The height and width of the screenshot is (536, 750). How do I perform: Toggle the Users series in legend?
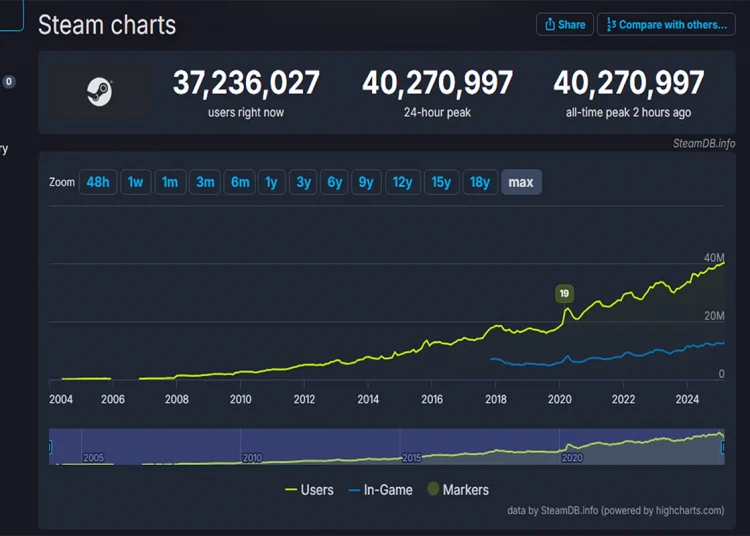(309, 490)
